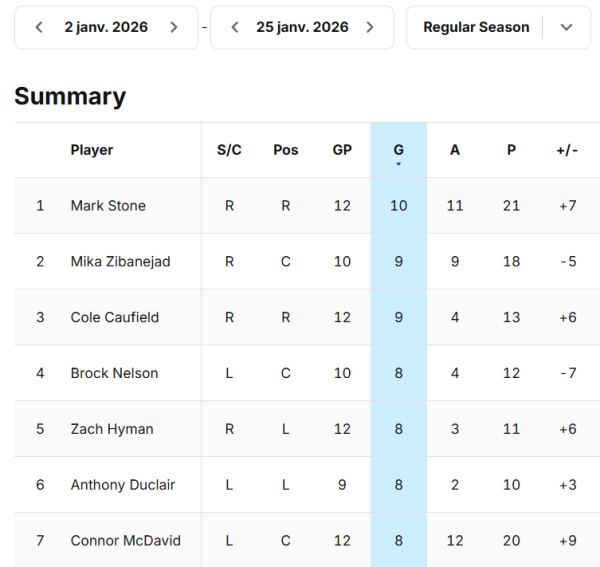Open the Regular Season selector
Viewport: 600px width, 567px height.
pos(476,27)
